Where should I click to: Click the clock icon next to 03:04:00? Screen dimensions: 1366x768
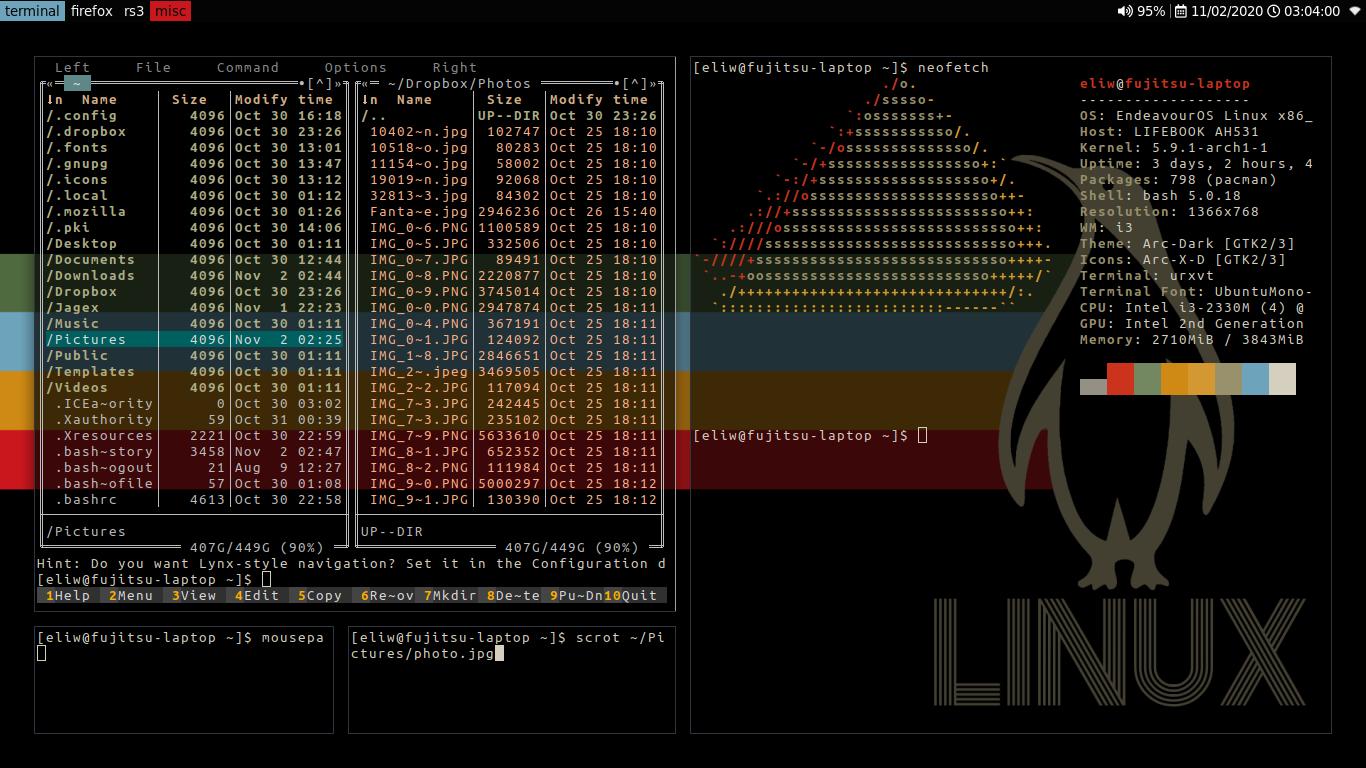(x=1273, y=11)
